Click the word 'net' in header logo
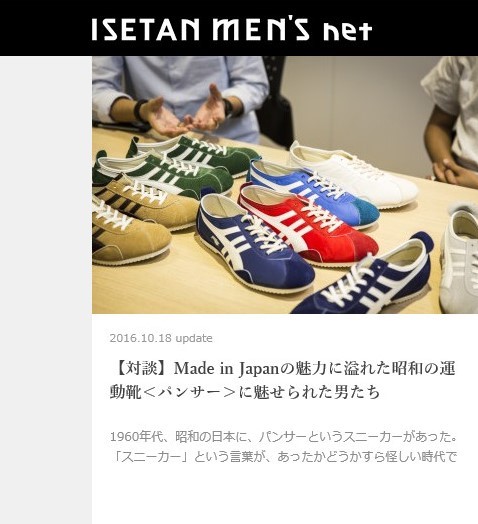 347,30
